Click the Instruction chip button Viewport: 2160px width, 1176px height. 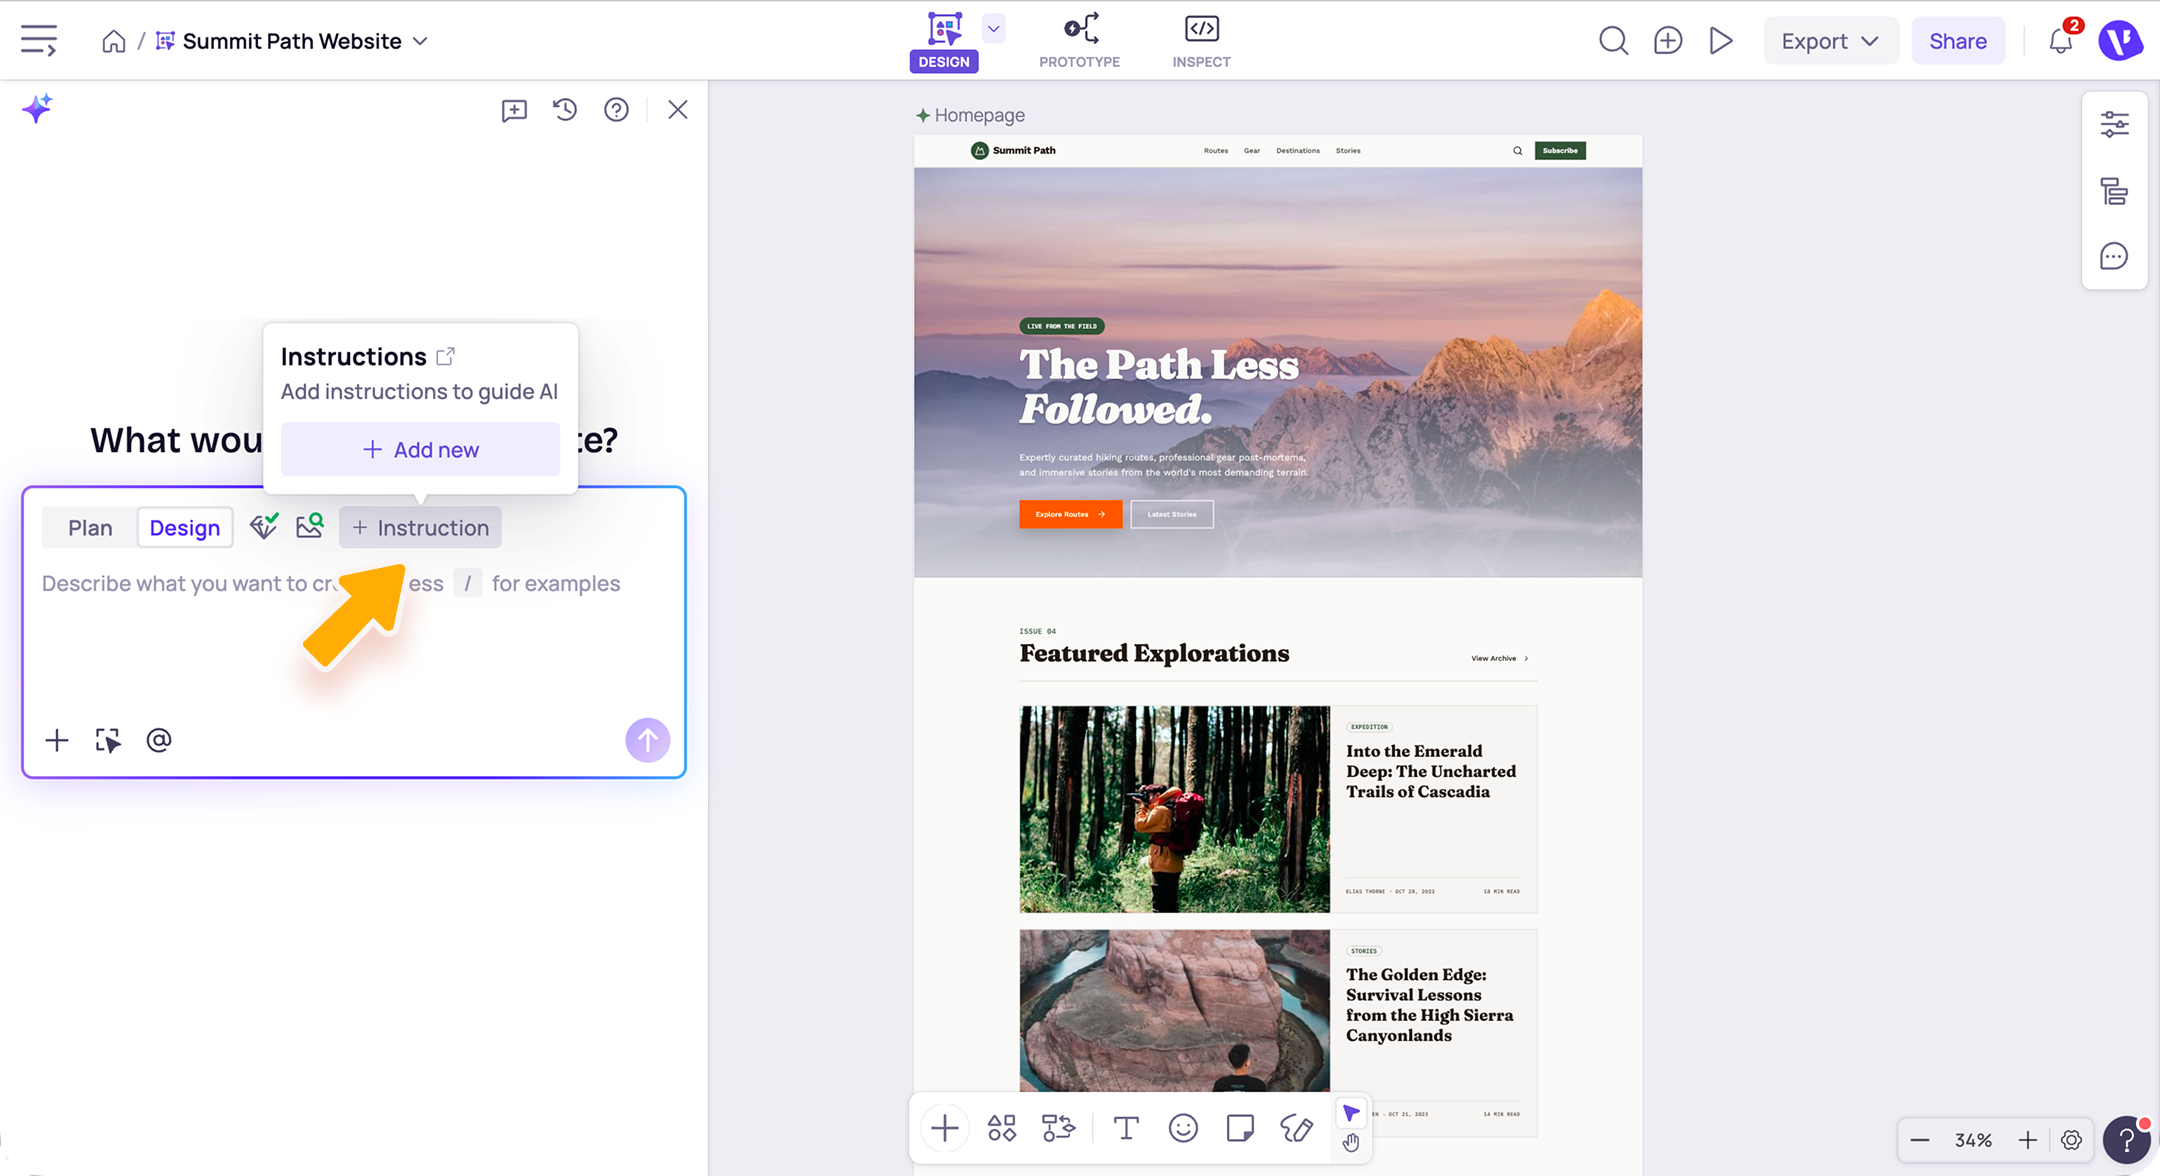click(420, 528)
